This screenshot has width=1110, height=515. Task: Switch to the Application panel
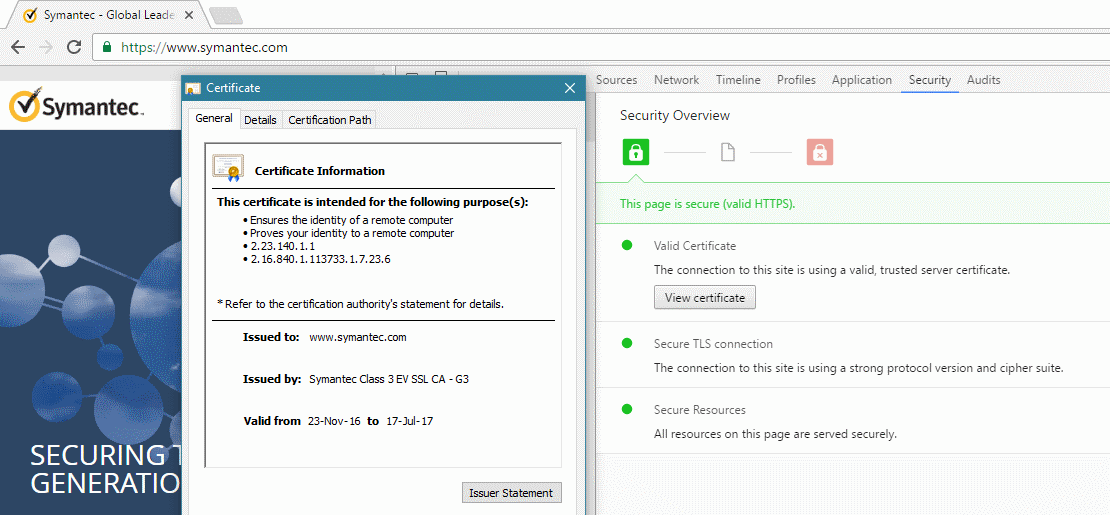point(862,80)
